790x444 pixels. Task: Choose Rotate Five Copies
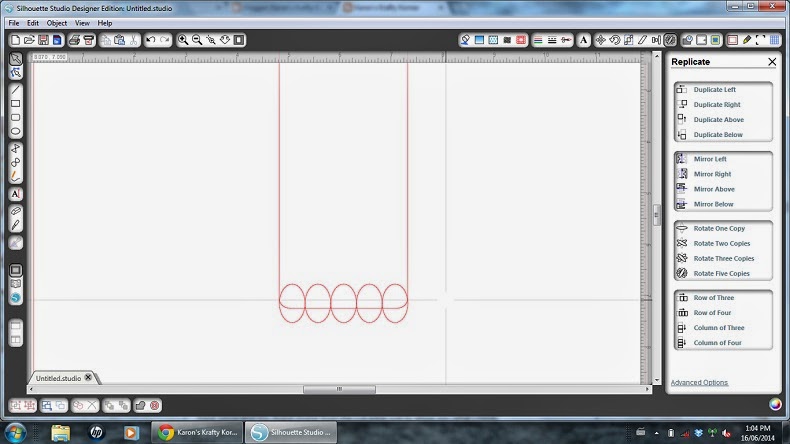pos(723,273)
